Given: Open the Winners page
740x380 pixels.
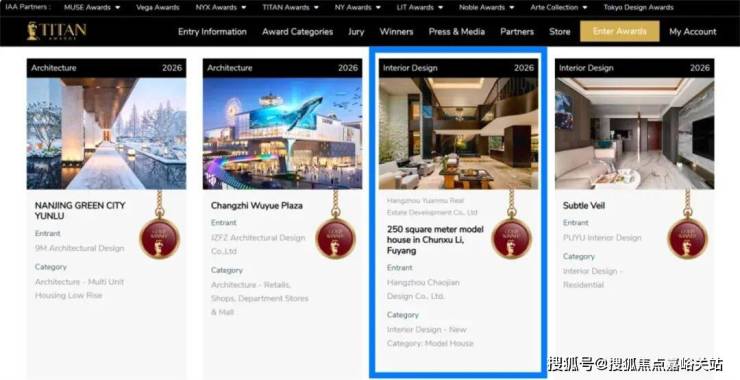Looking at the screenshot, I should click(x=396, y=32).
